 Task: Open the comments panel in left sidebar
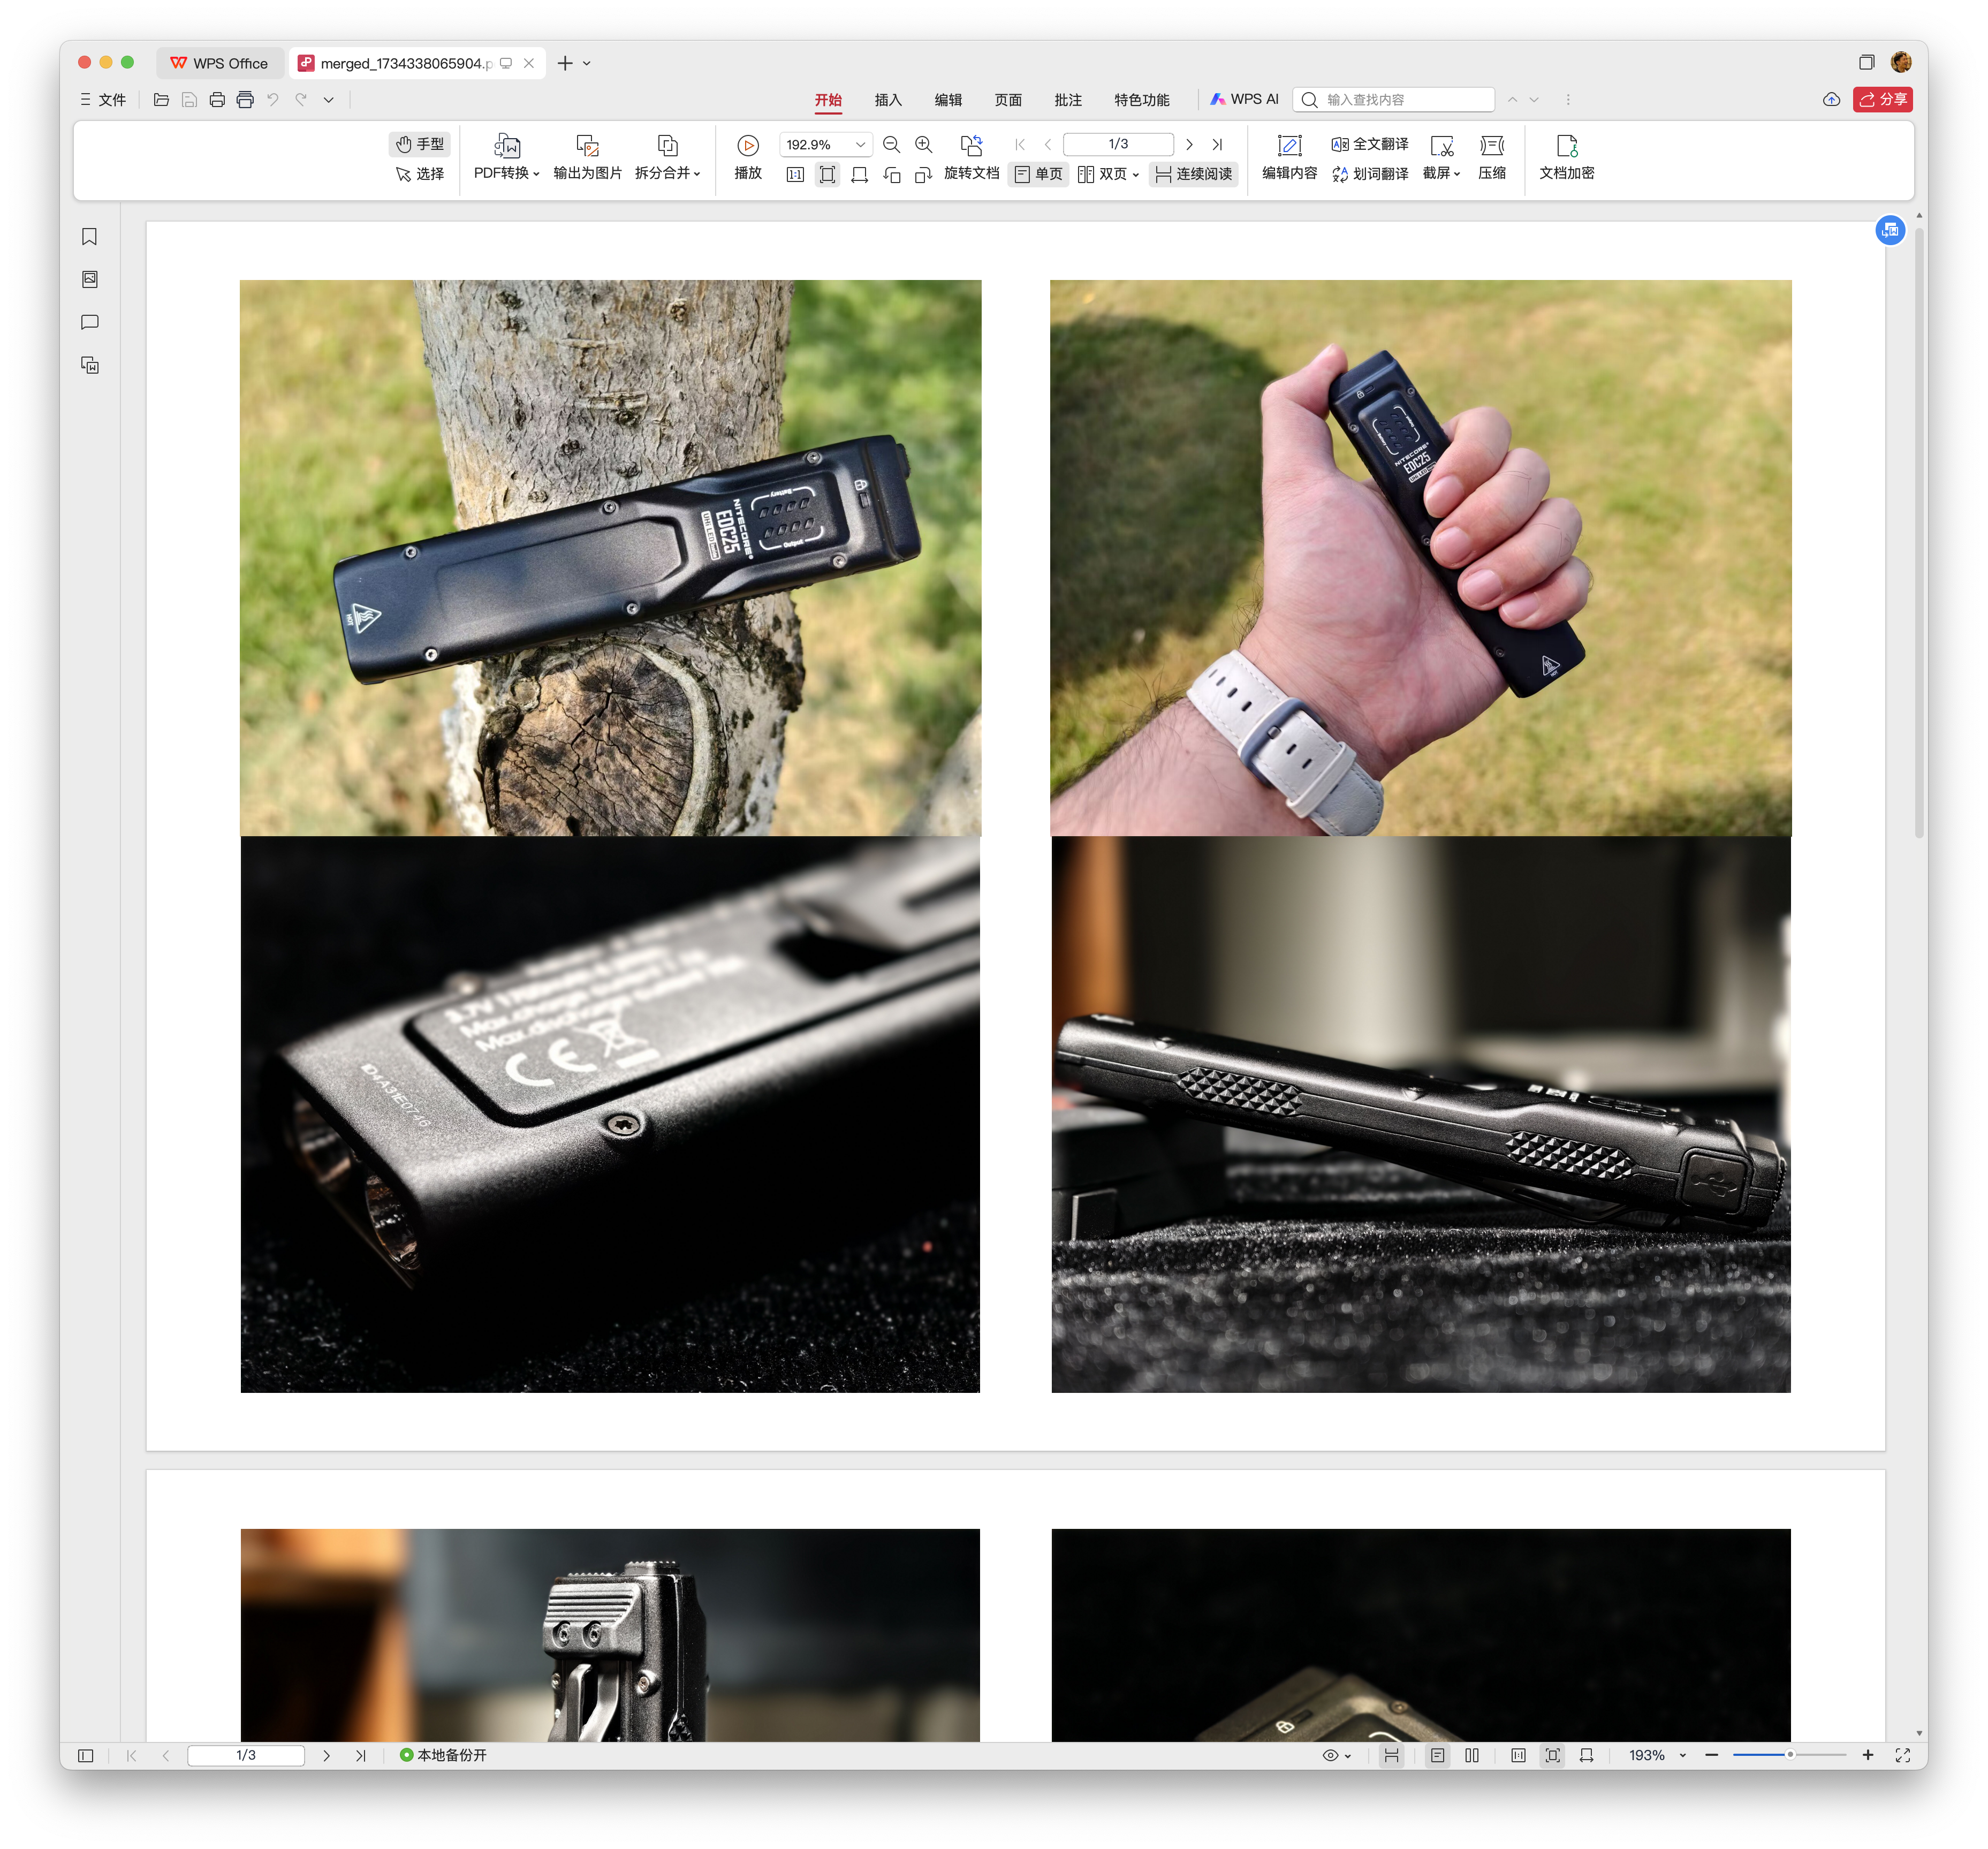[90, 322]
